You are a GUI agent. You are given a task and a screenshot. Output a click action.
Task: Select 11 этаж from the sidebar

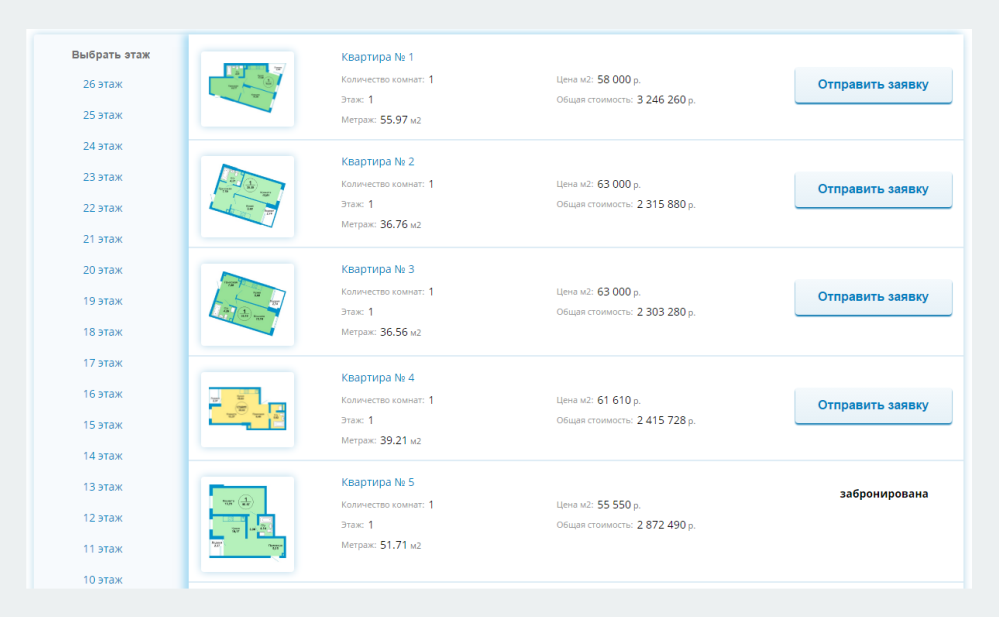click(103, 549)
